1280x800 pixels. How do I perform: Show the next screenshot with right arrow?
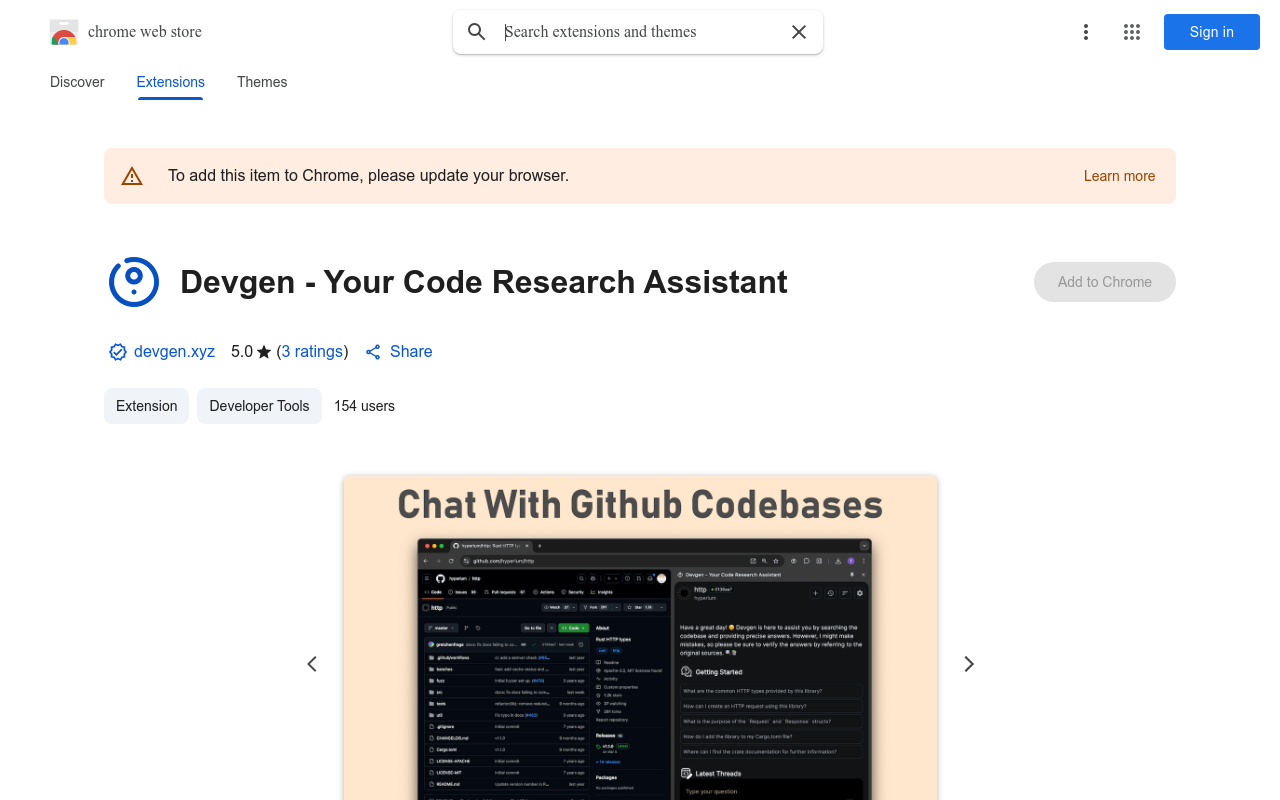coord(968,664)
